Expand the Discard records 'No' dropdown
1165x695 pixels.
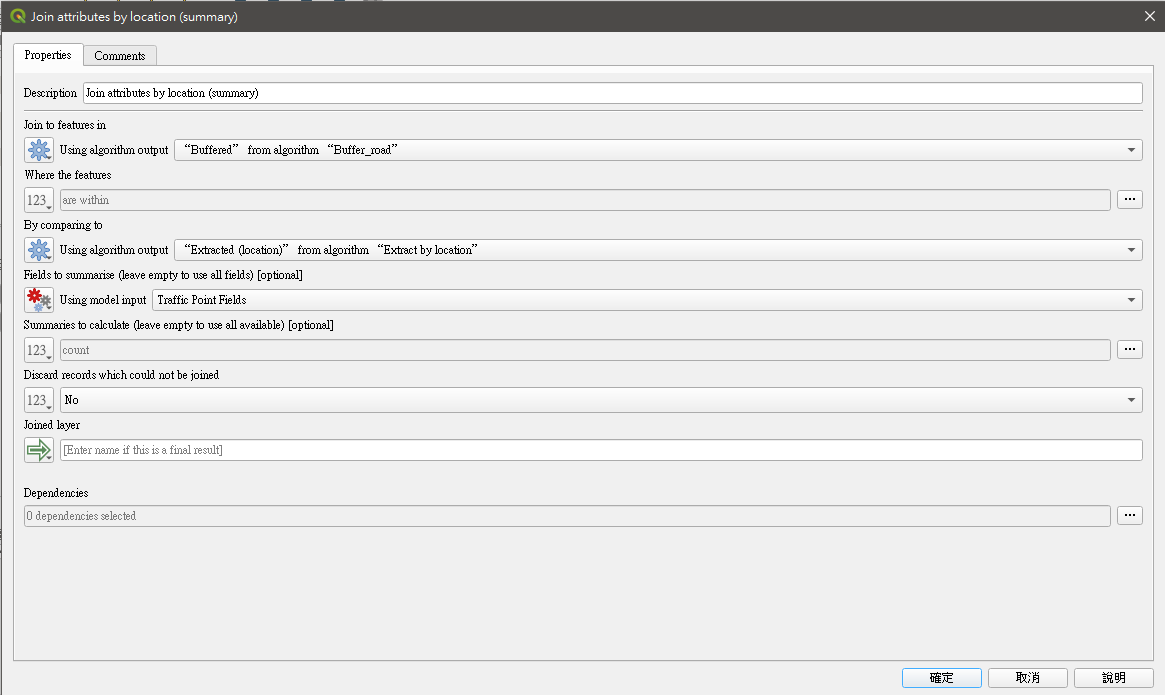point(600,400)
